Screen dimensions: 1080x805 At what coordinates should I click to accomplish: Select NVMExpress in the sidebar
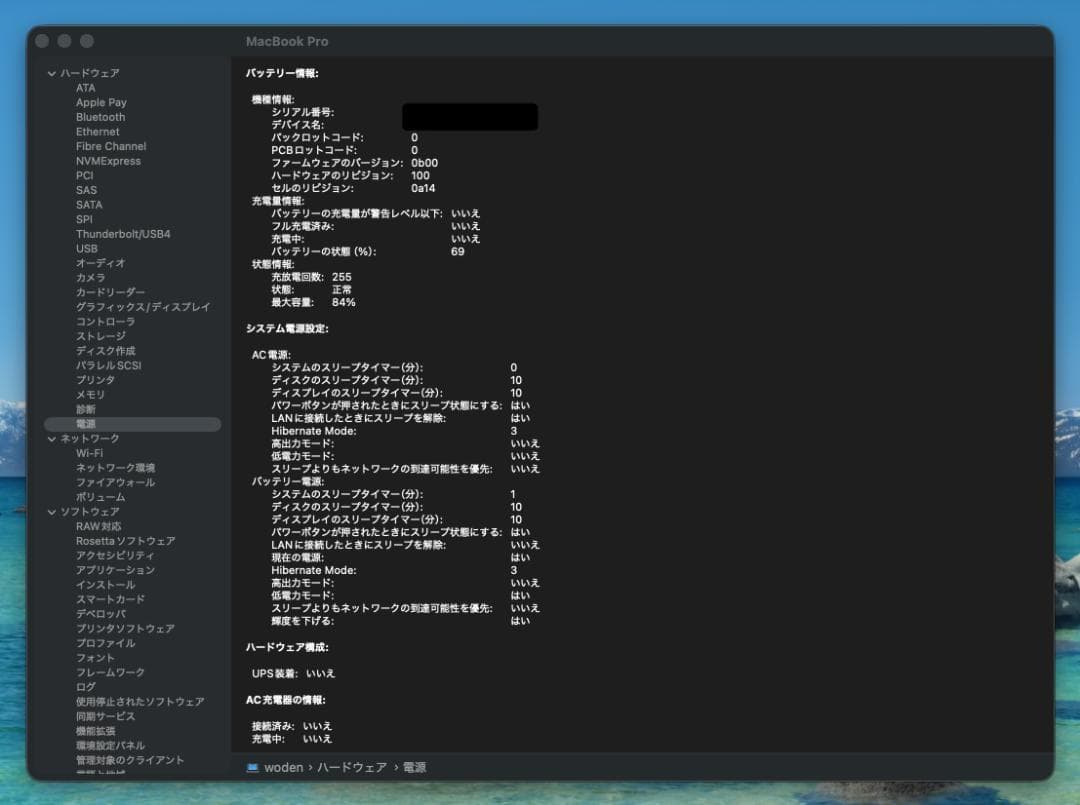click(x=108, y=161)
